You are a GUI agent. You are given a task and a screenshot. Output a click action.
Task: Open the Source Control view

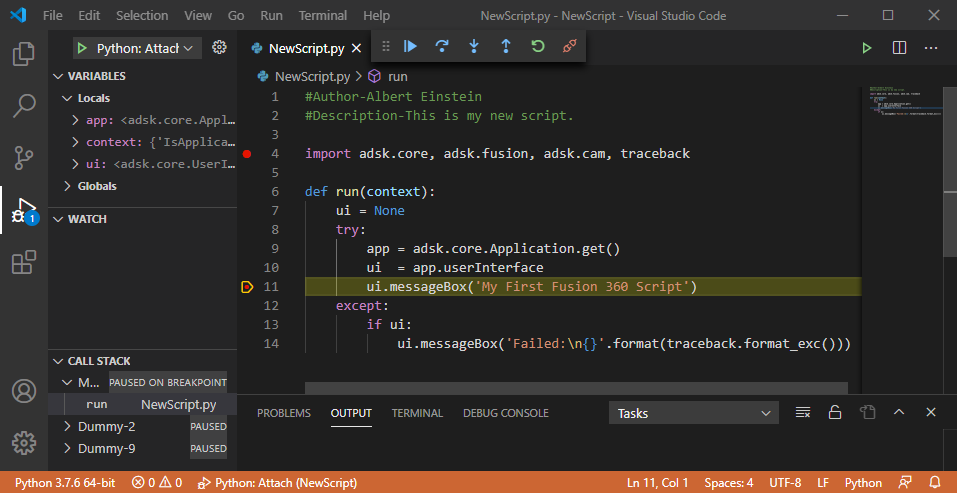tap(24, 157)
